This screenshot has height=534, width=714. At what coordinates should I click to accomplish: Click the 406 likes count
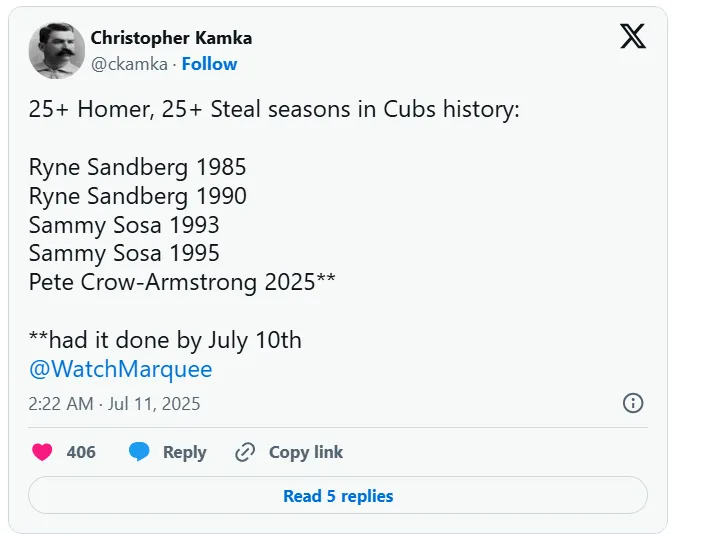pyautogui.click(x=81, y=452)
